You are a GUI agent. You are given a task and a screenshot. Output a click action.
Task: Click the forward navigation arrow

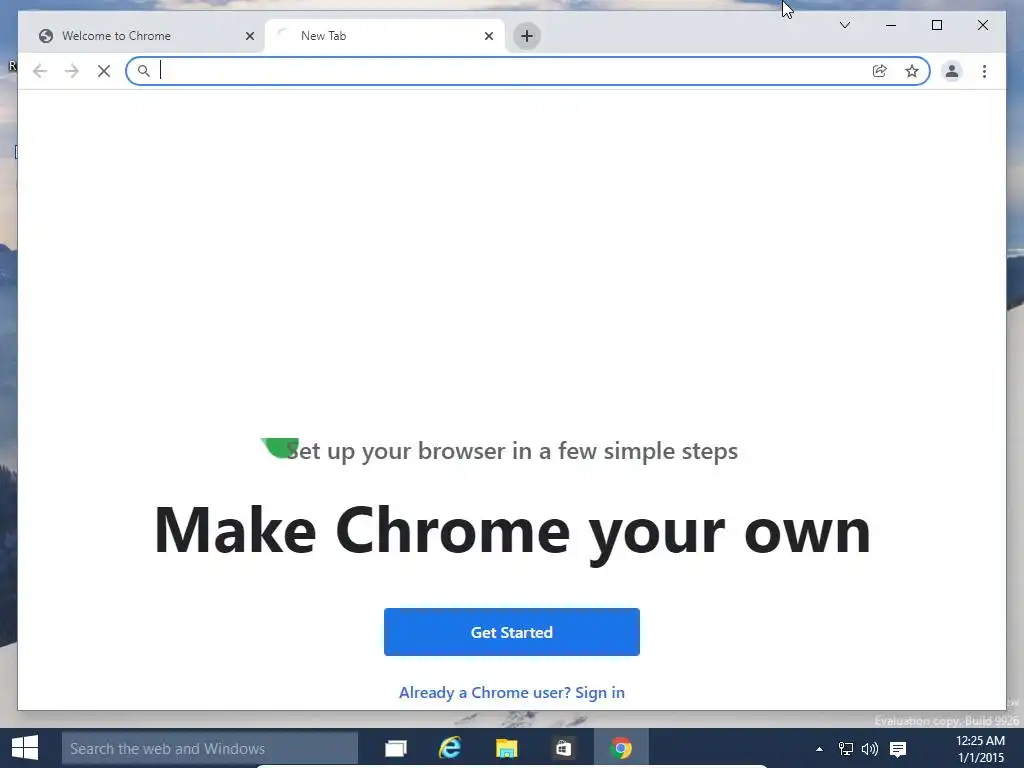click(x=72, y=71)
